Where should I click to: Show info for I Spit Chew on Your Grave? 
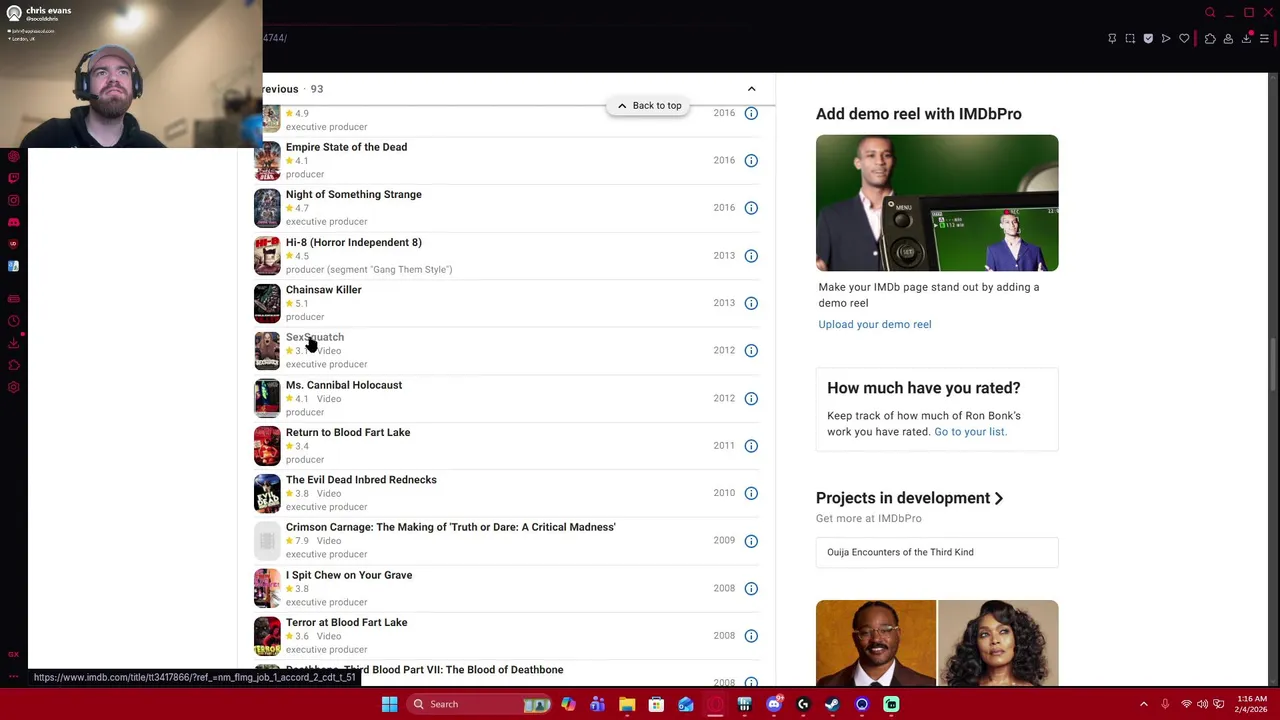pyautogui.click(x=751, y=588)
